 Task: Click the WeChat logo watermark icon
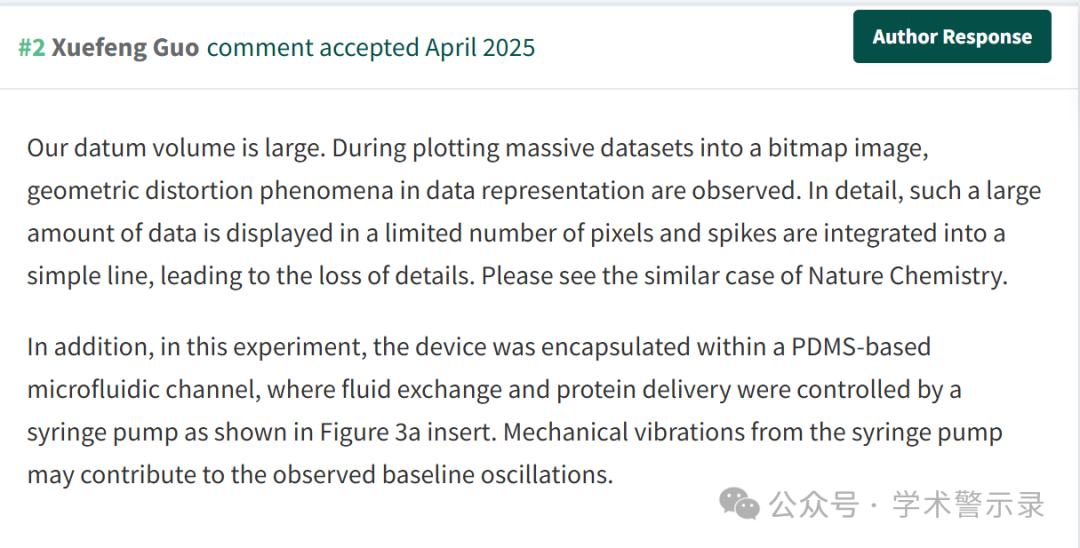click(x=739, y=503)
